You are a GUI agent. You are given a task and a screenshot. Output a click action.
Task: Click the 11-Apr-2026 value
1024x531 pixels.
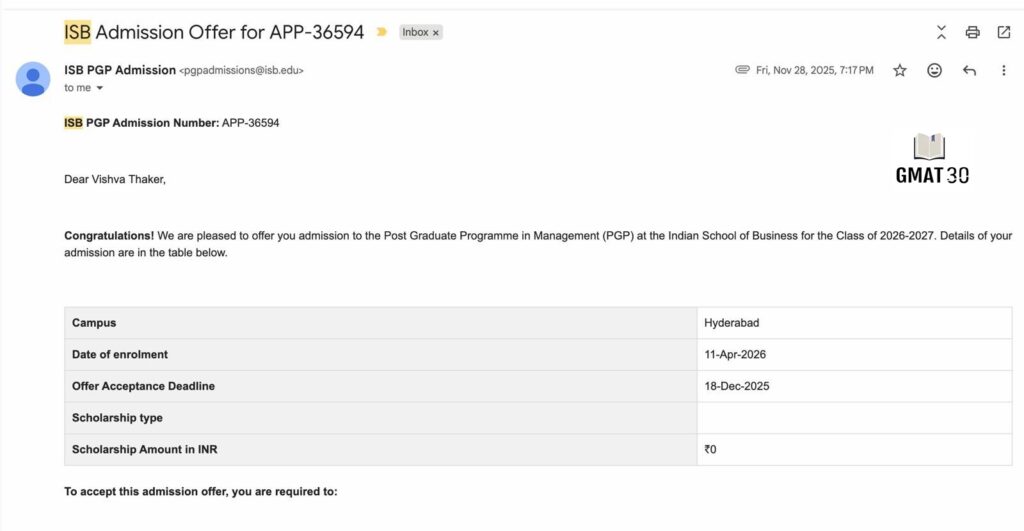click(735, 354)
